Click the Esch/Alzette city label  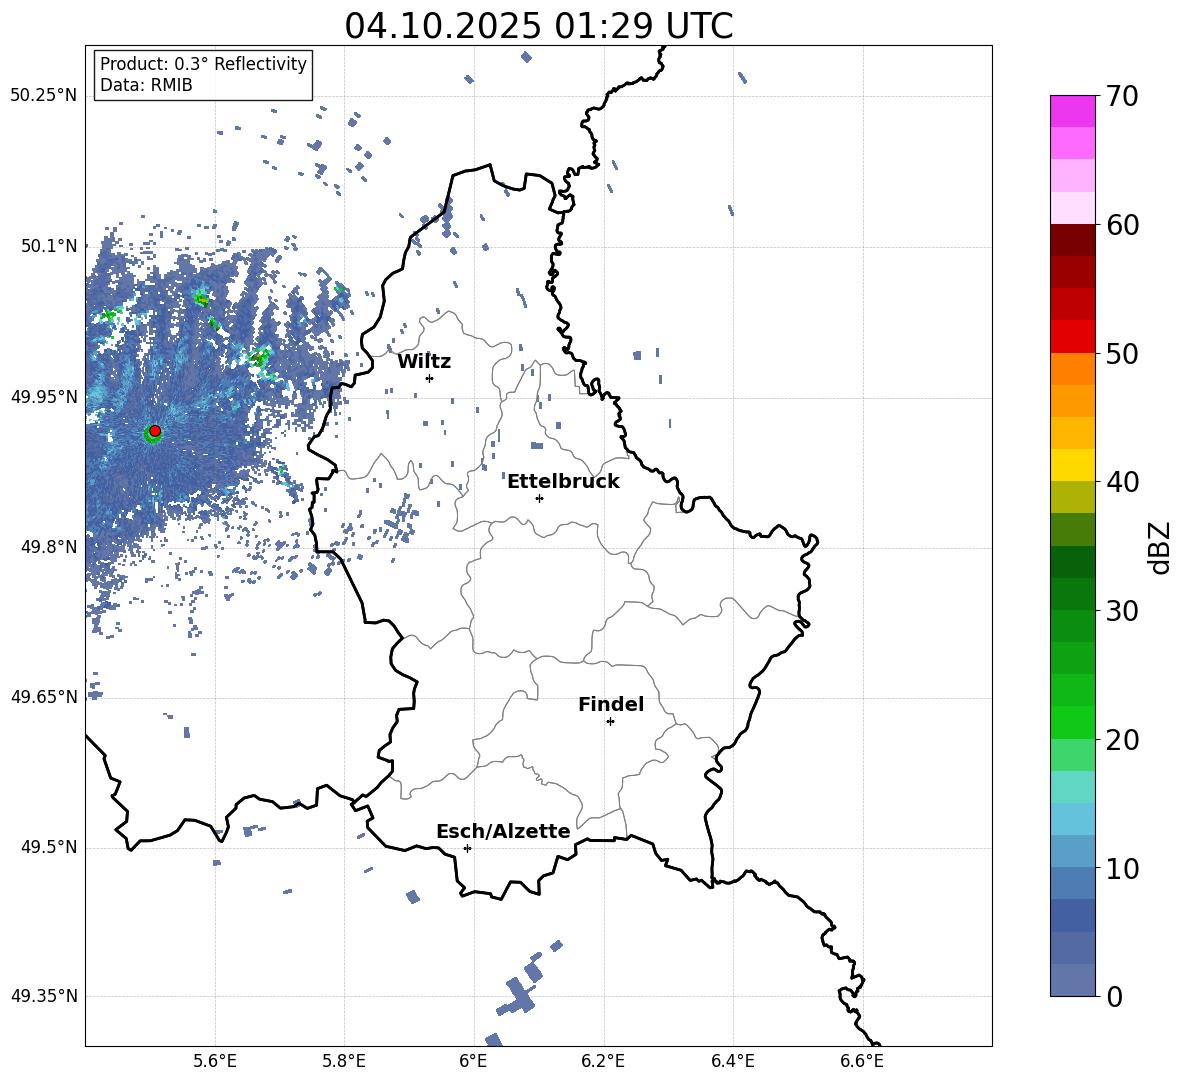coord(503,832)
